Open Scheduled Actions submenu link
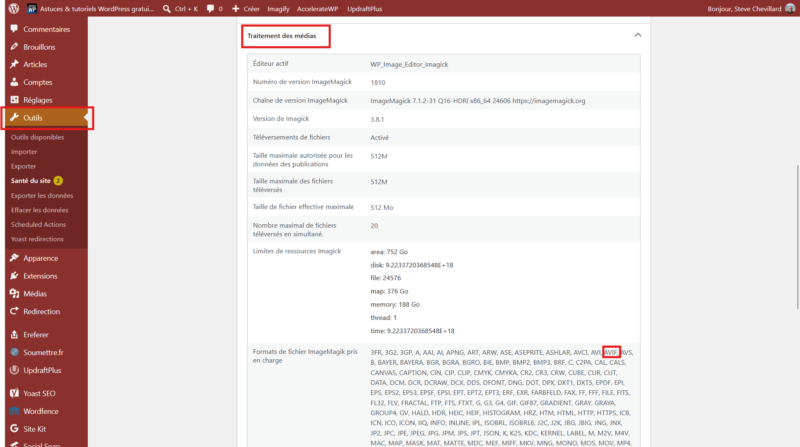Image resolution: width=800 pixels, height=447 pixels. [x=38, y=225]
